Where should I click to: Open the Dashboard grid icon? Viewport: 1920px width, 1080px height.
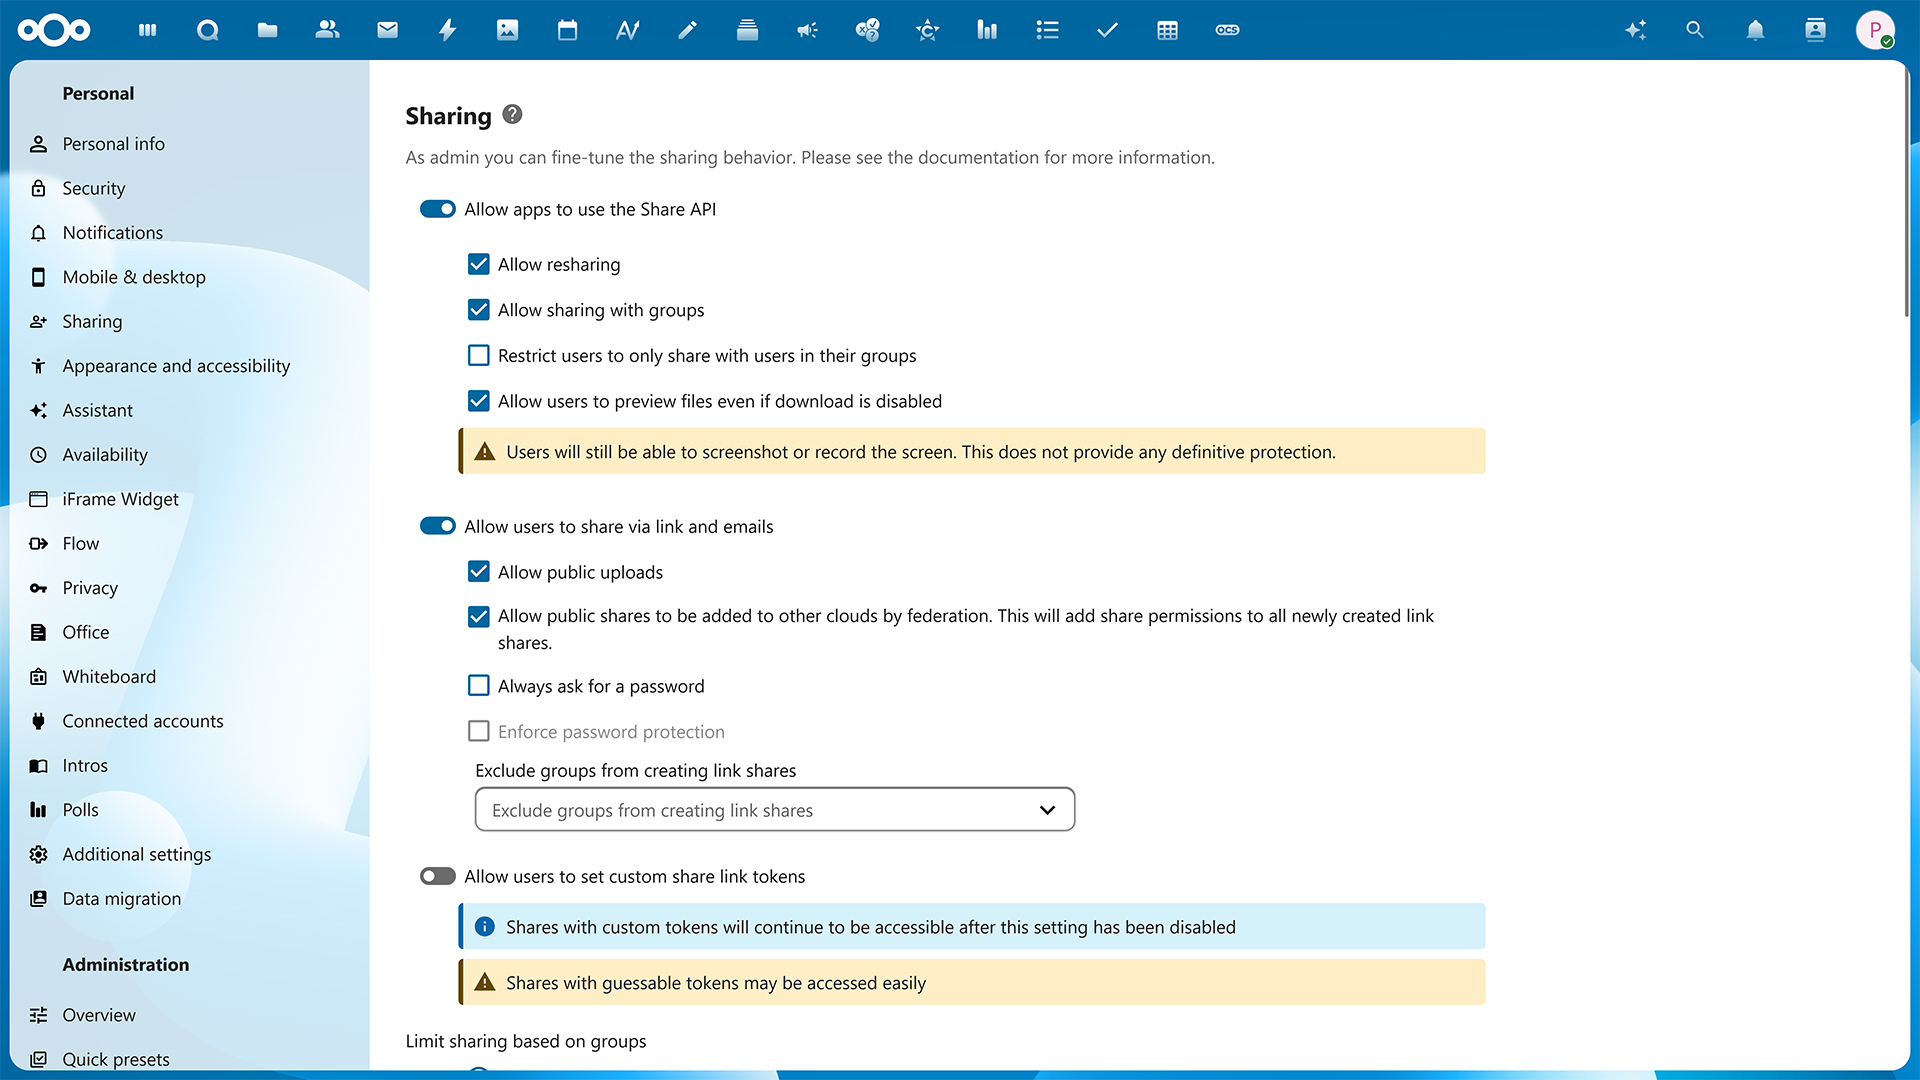pos(147,30)
